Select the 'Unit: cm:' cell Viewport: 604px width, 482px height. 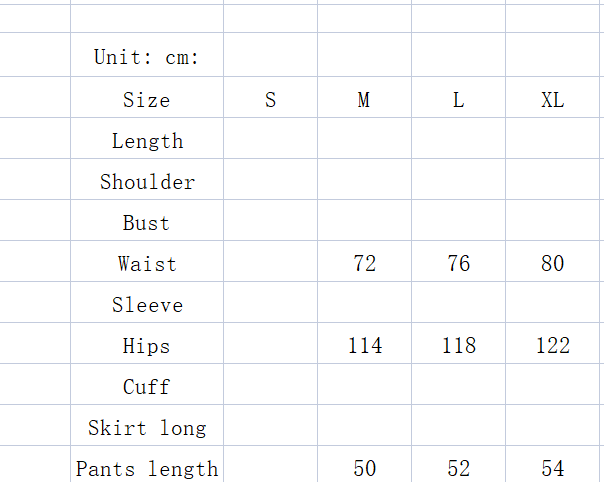(x=147, y=57)
